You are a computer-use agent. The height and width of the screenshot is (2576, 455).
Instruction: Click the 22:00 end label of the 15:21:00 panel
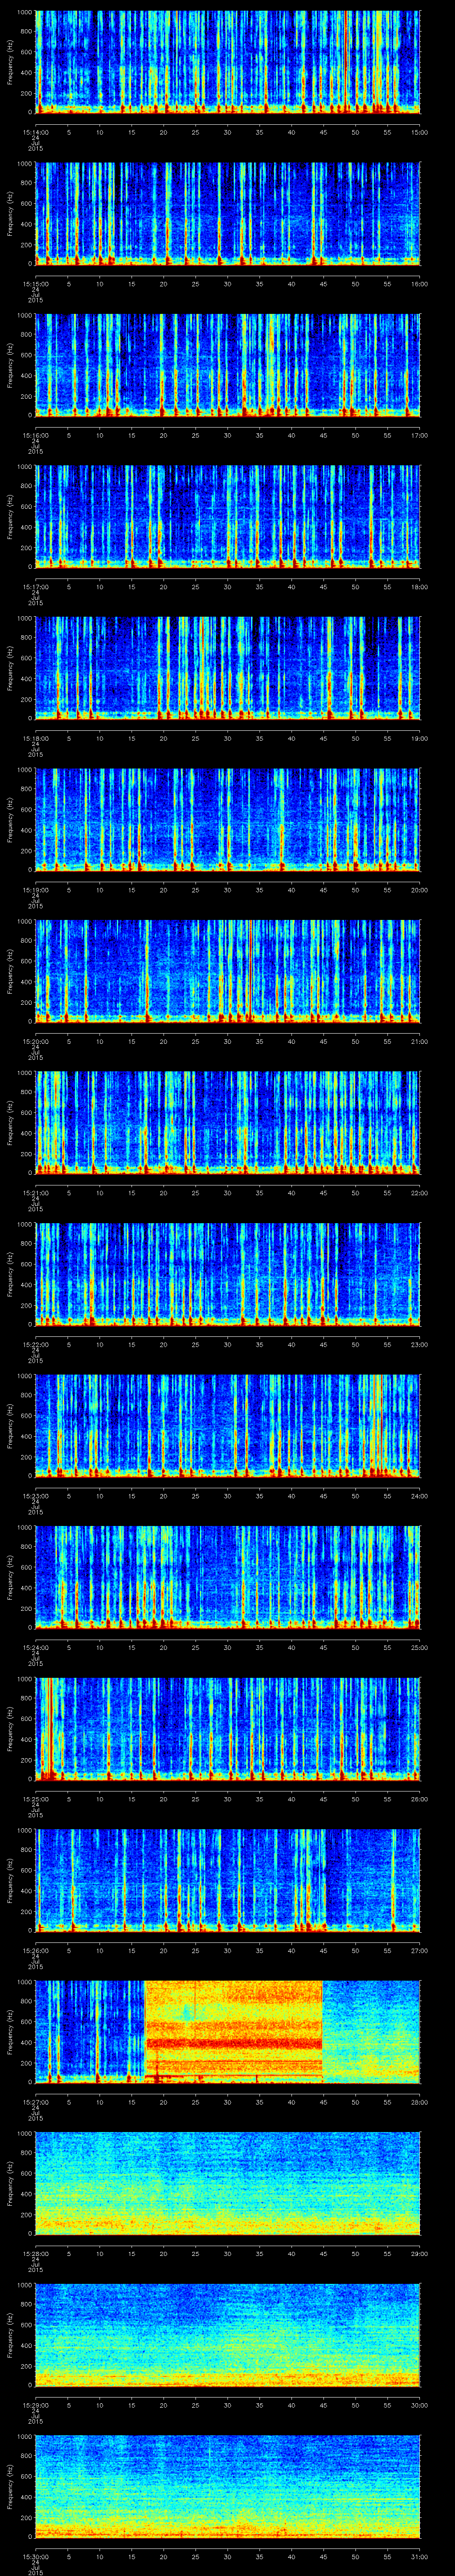tap(418, 1193)
